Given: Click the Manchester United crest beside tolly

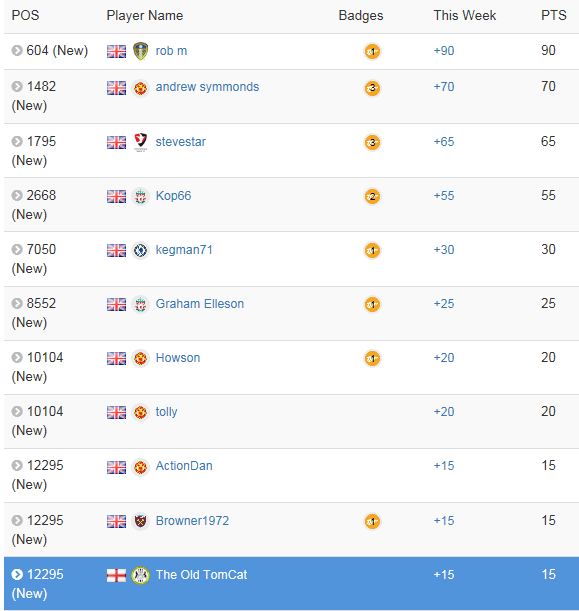Looking at the screenshot, I should tap(140, 413).
